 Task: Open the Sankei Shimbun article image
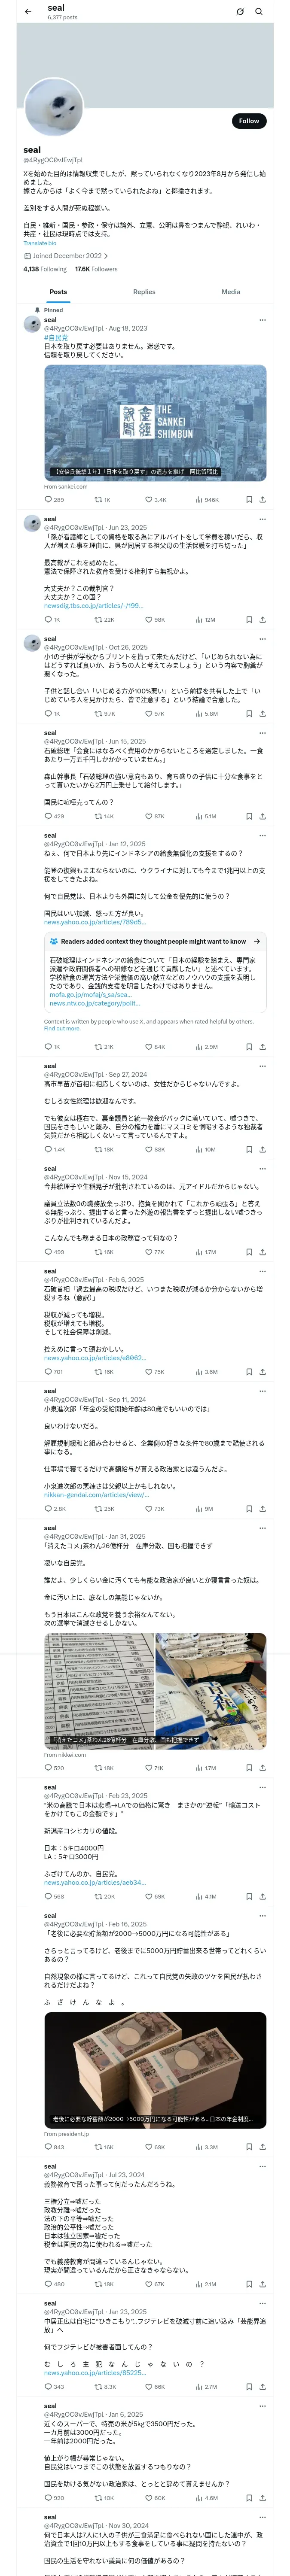coord(155,421)
